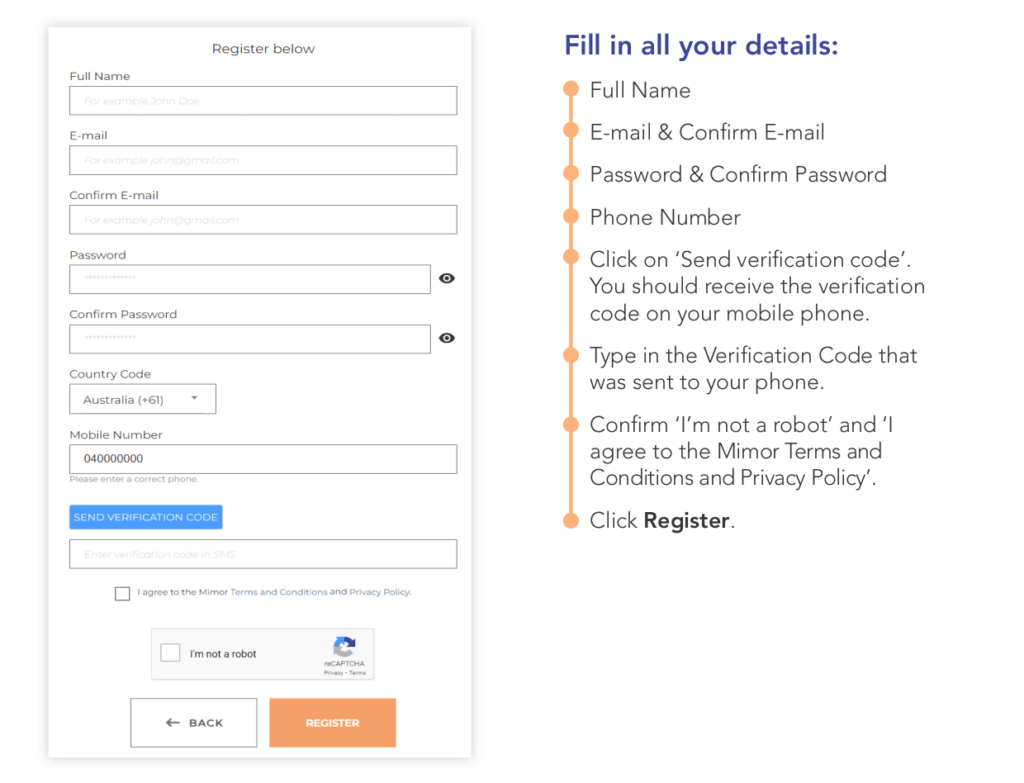1024x783 pixels.
Task: Click the orange Register button
Action: (x=332, y=722)
